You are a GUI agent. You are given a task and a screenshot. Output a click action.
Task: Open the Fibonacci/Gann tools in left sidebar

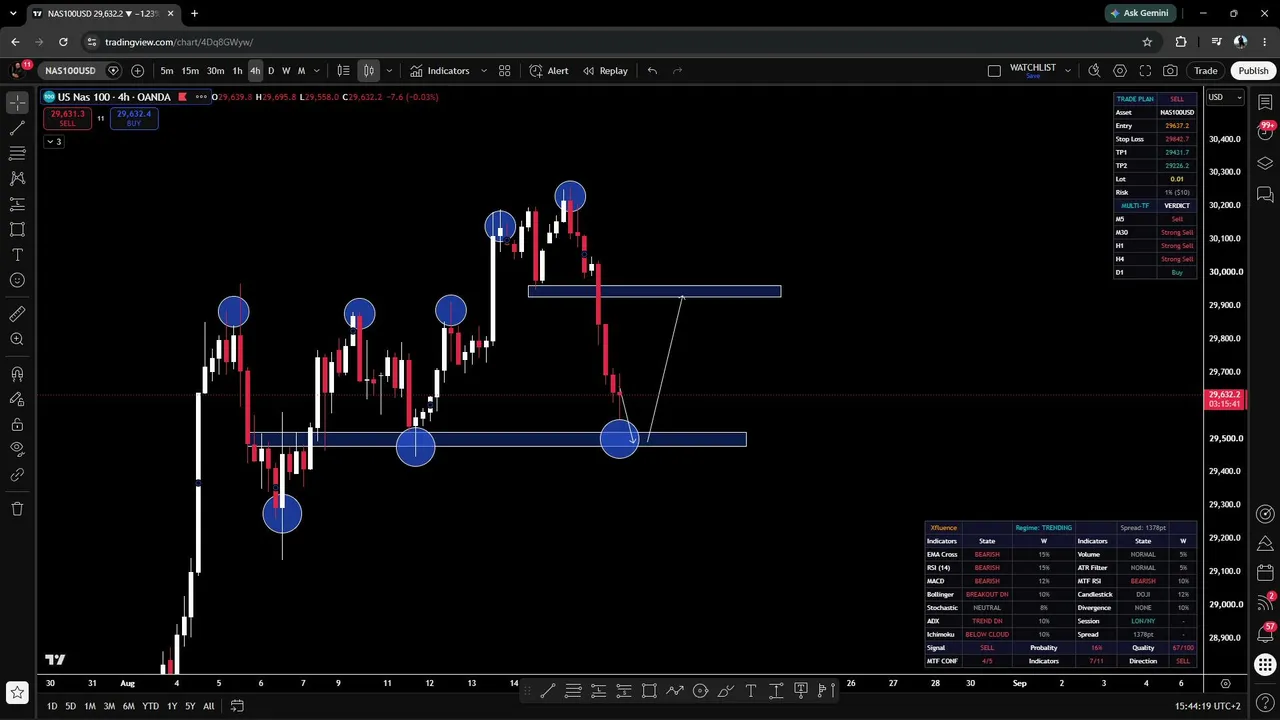(x=17, y=153)
